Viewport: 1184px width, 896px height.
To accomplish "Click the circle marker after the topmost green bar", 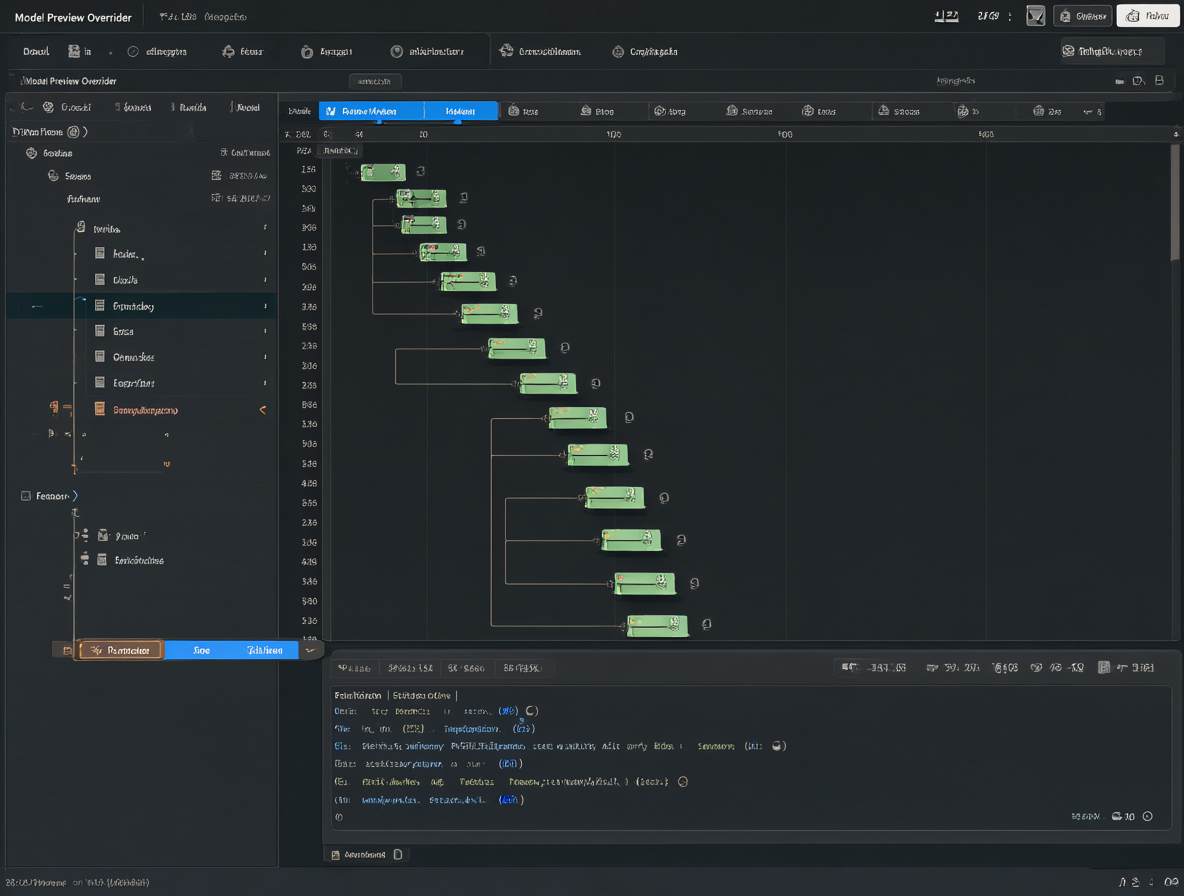I will tap(421, 171).
